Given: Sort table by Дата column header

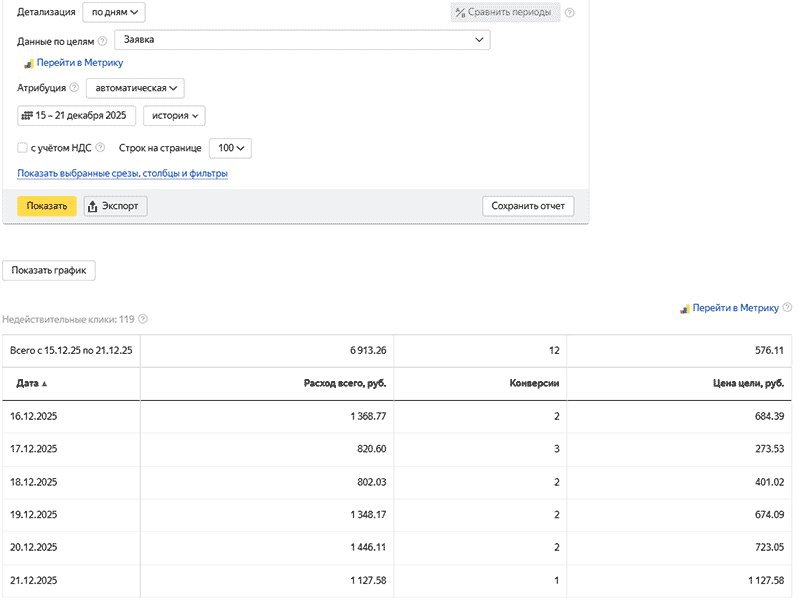Looking at the screenshot, I should tap(32, 384).
